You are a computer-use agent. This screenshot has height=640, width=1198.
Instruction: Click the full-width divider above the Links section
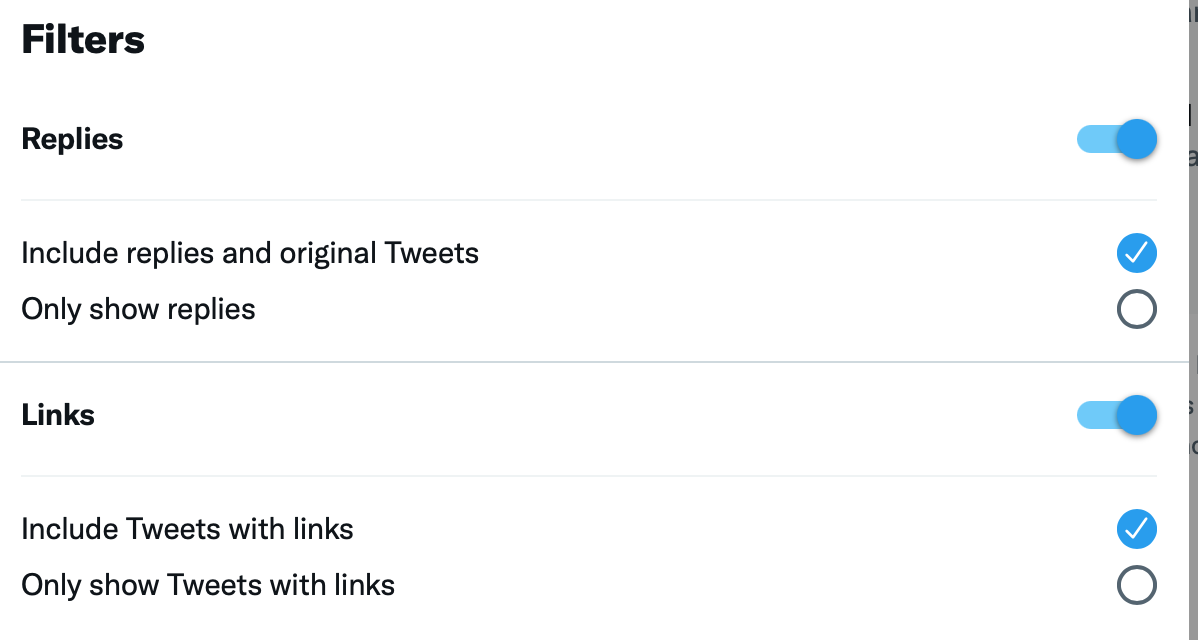588,362
